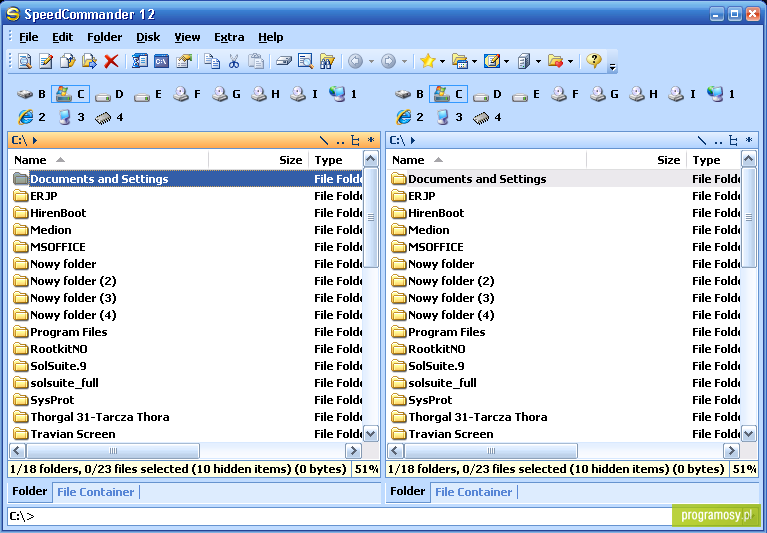Screen dimensions: 767x533
Task: Click the drive toolbar icon
Action: pos(284,61)
